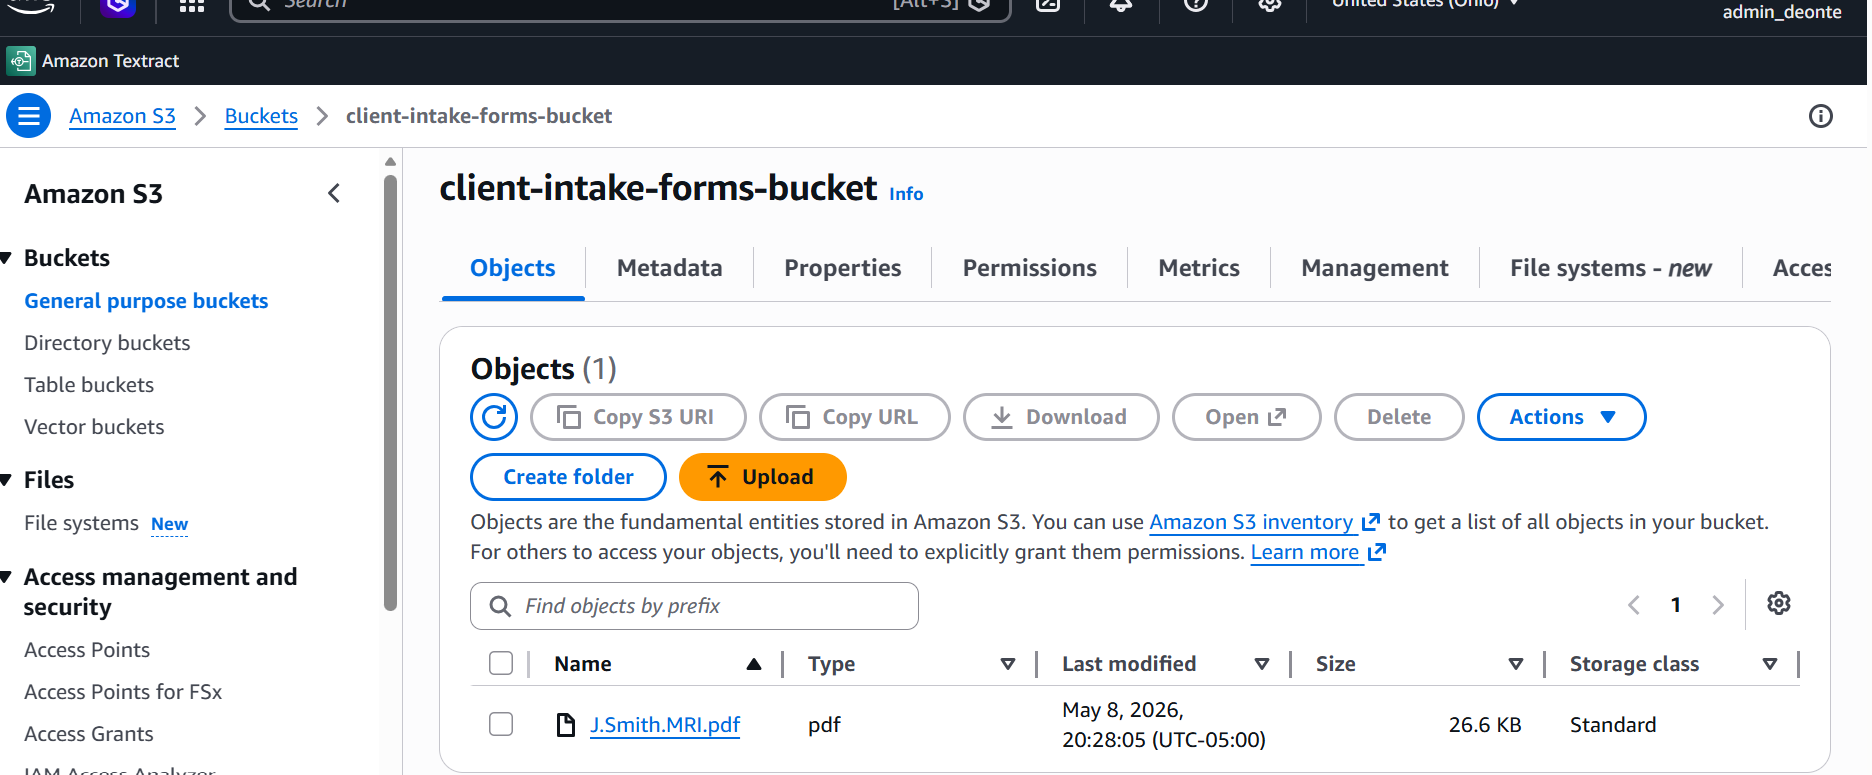Select the J.Smith.MRI.pdf row checkbox
This screenshot has width=1872, height=775.
tap(501, 724)
